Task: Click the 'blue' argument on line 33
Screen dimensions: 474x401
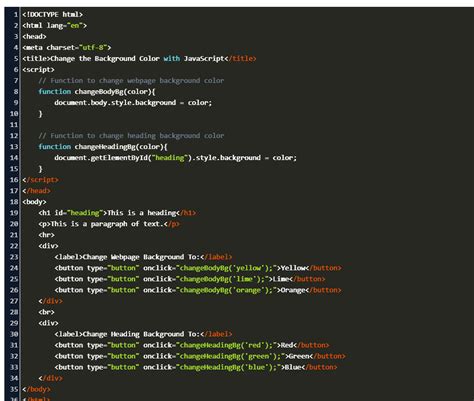Action: tap(256, 366)
